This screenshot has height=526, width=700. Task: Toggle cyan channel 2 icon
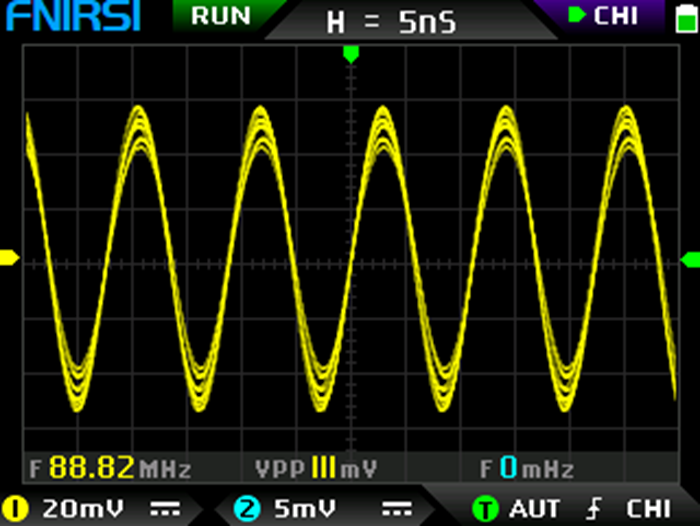[246, 508]
